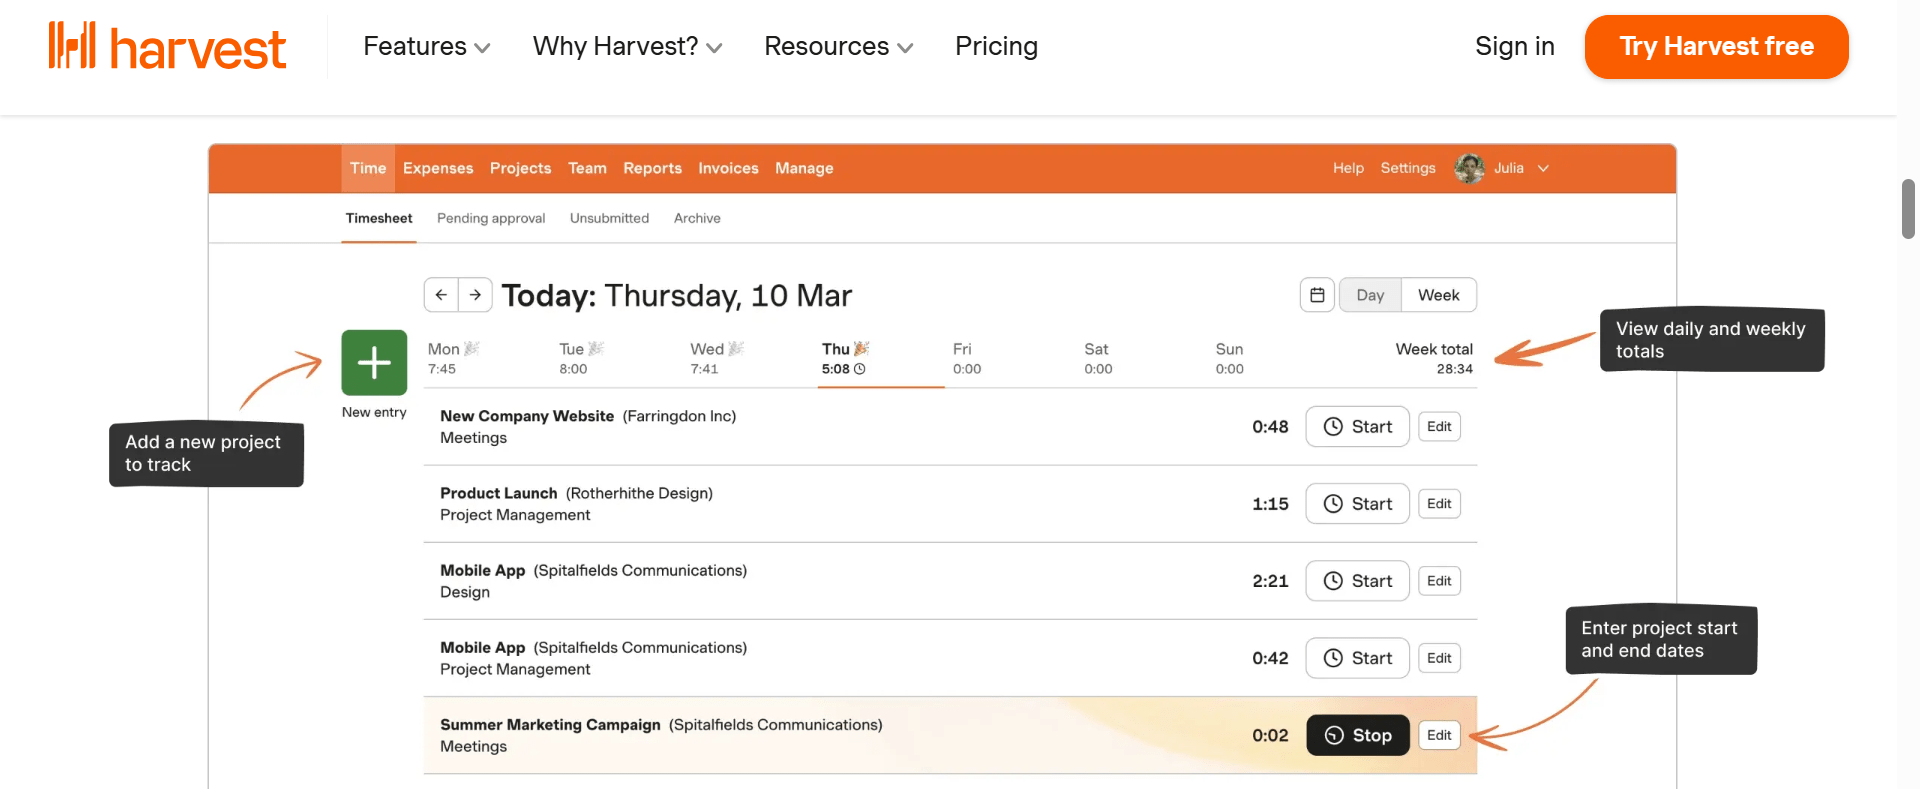Screen dimensions: 1920x789
Task: Select Wed 7:41 in the week row
Action: tap(717, 358)
